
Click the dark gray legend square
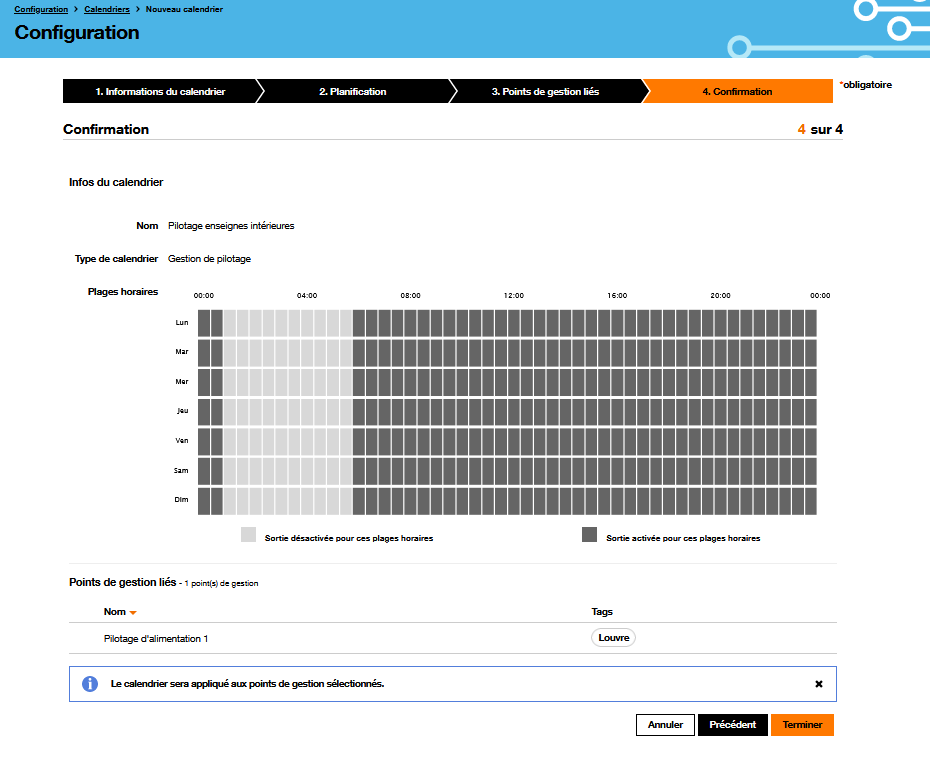pyautogui.click(x=590, y=535)
